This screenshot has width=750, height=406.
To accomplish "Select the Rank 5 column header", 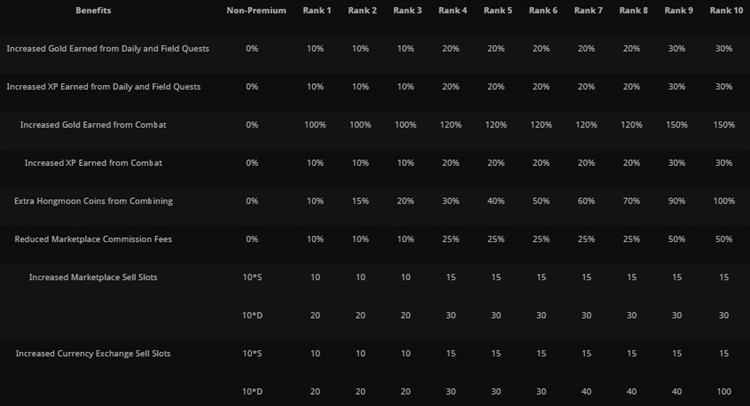I will [497, 11].
